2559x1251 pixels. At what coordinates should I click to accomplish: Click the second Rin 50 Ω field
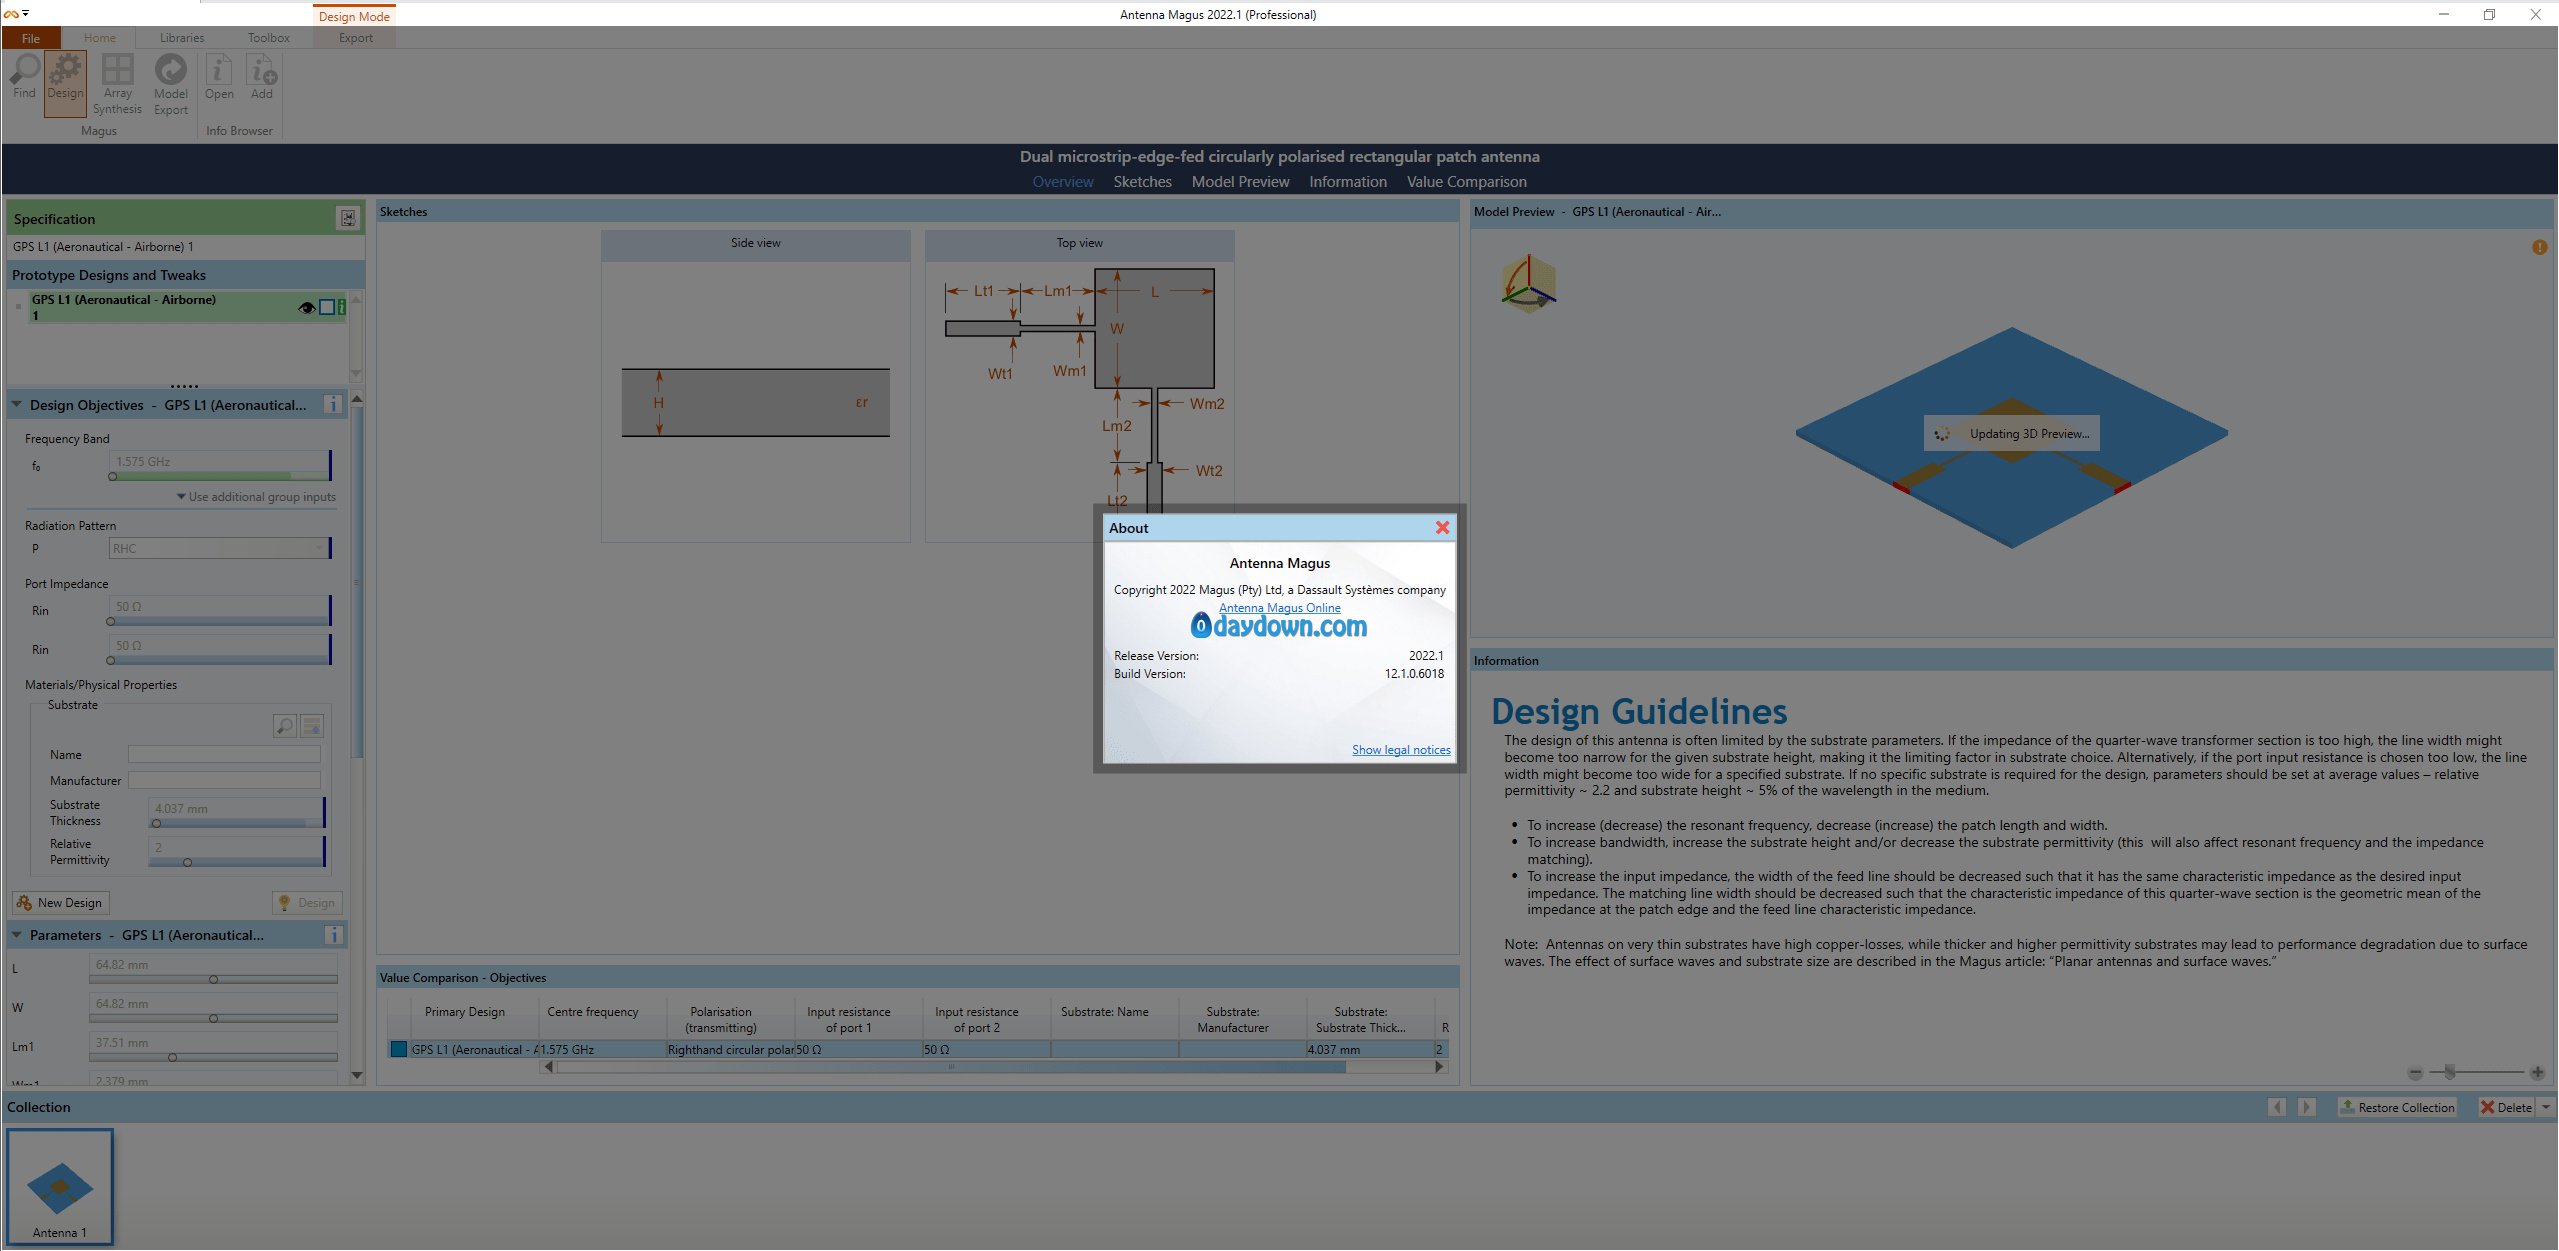pyautogui.click(x=218, y=645)
